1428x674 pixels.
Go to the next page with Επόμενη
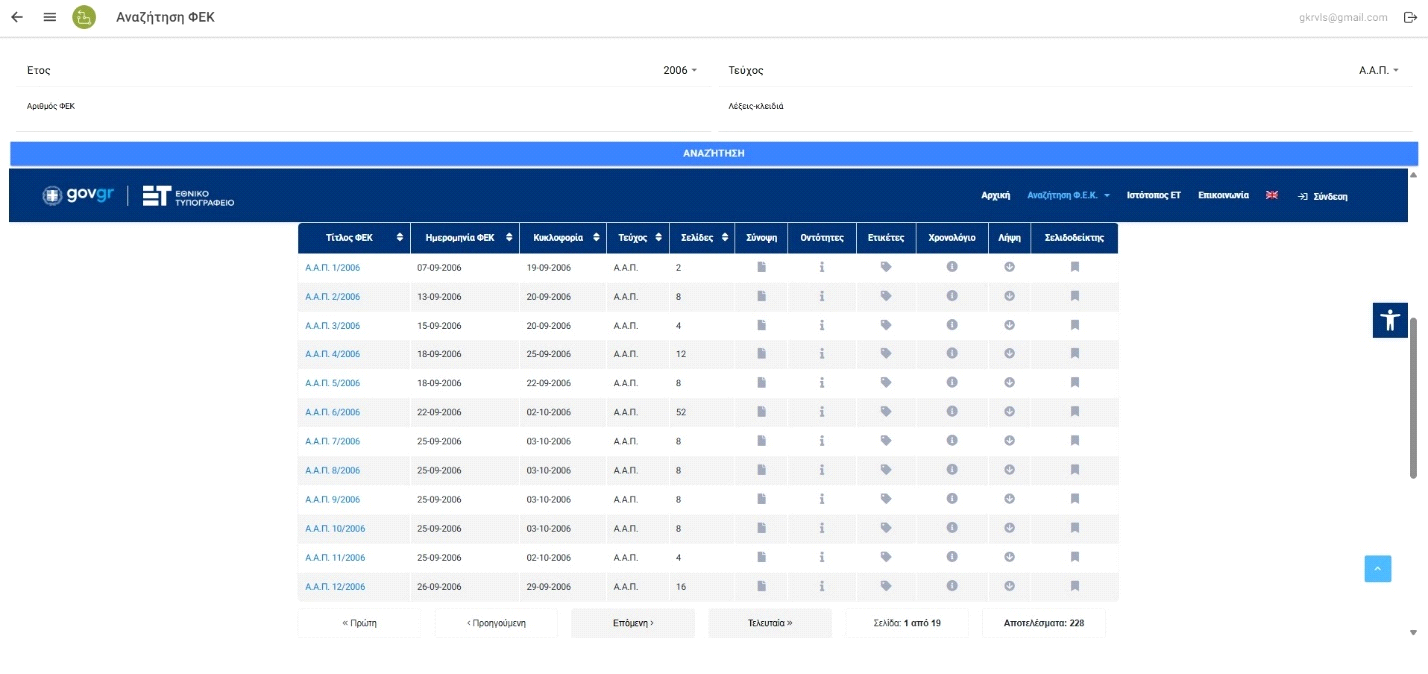click(x=632, y=623)
